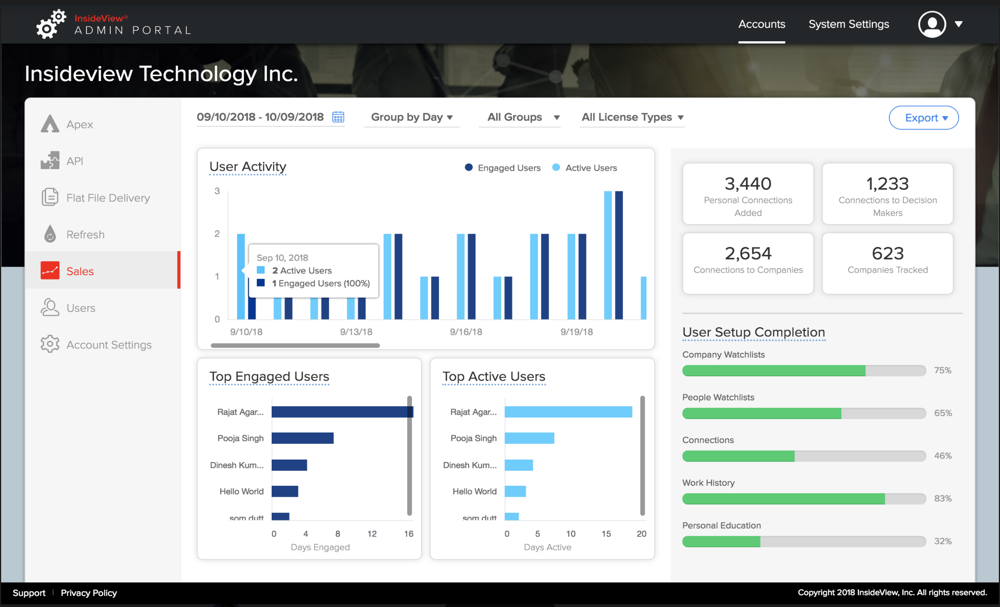Click the red Sales chart icon
The width and height of the screenshot is (1000, 607).
(x=50, y=271)
